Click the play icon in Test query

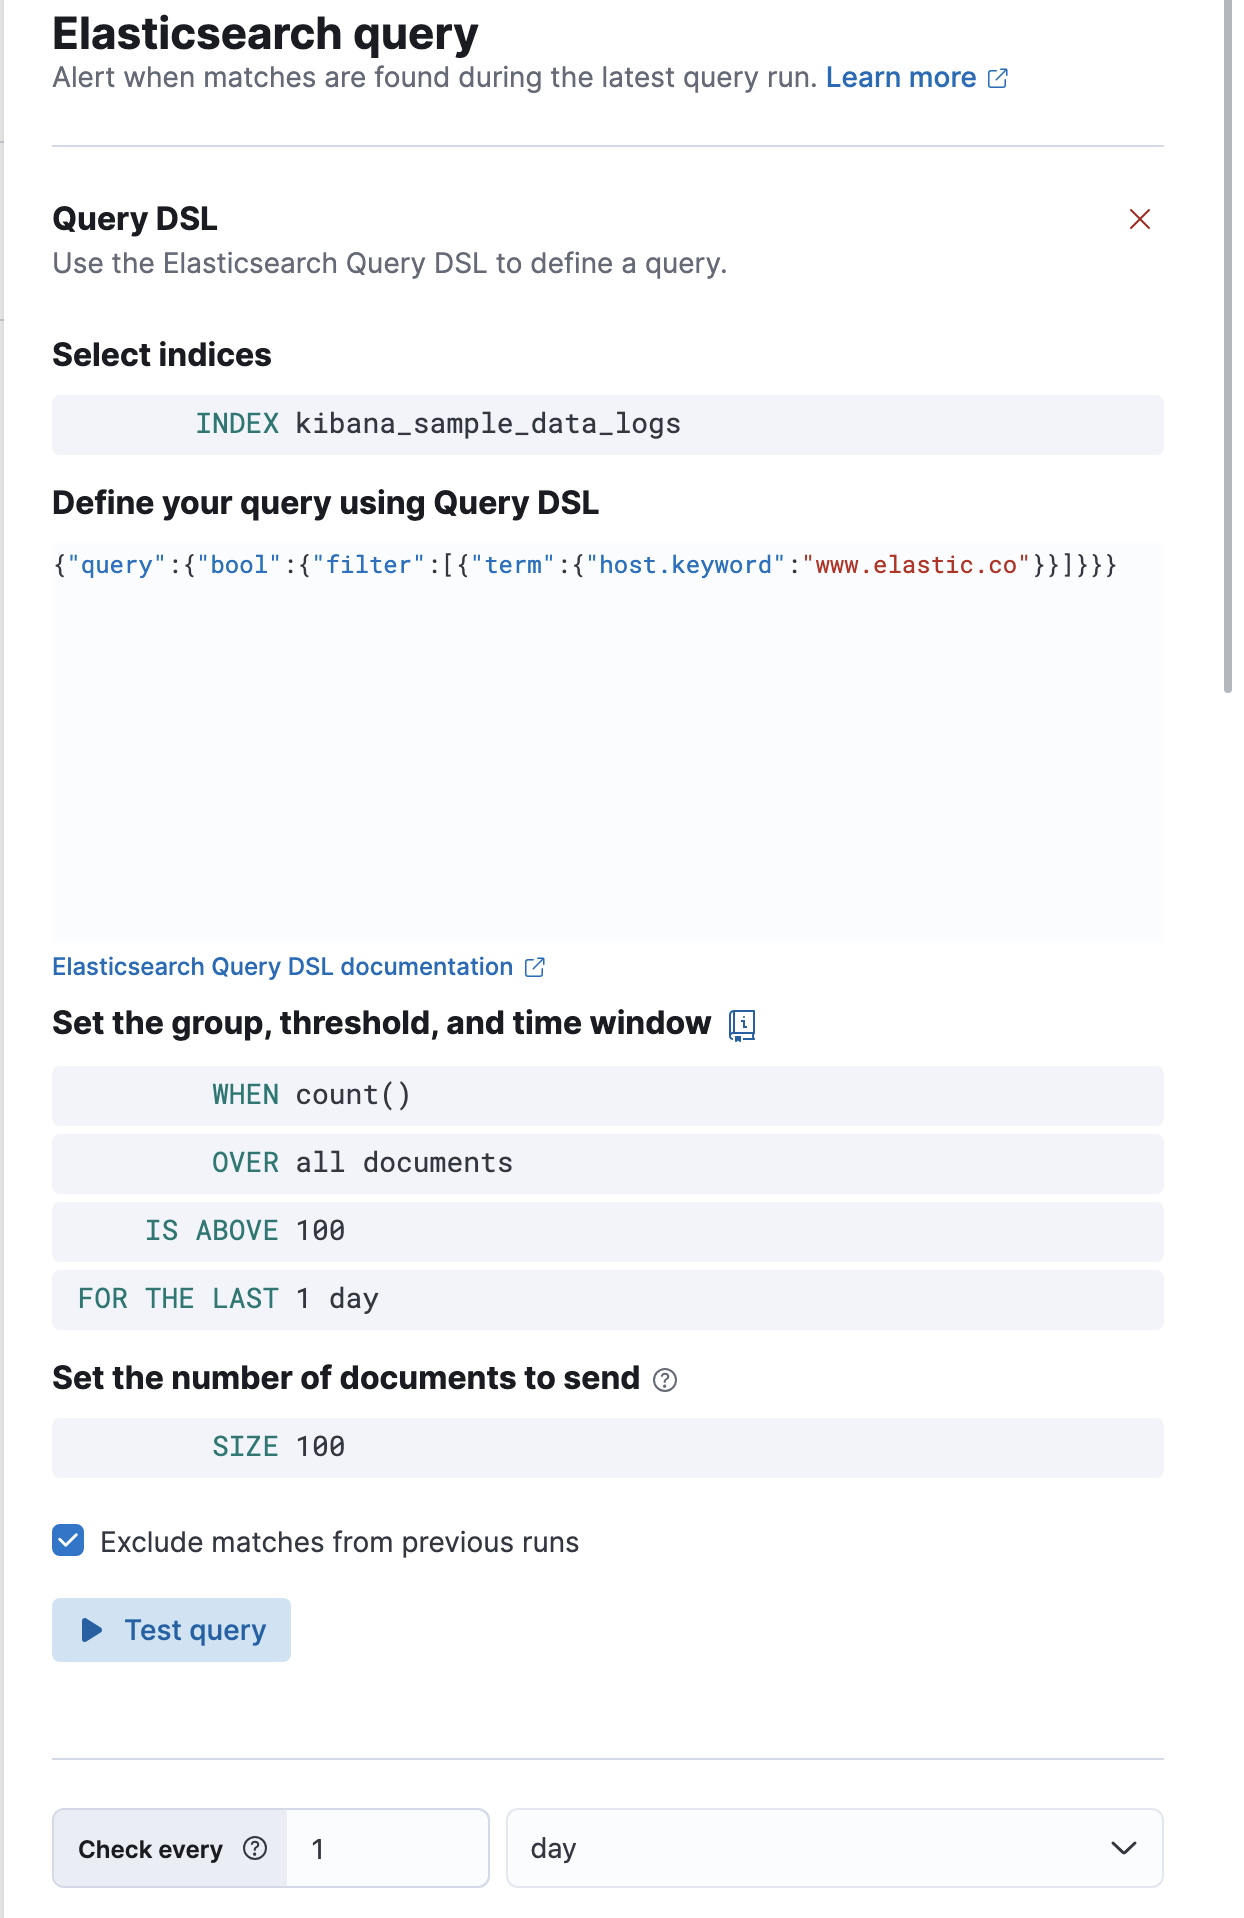92,1630
